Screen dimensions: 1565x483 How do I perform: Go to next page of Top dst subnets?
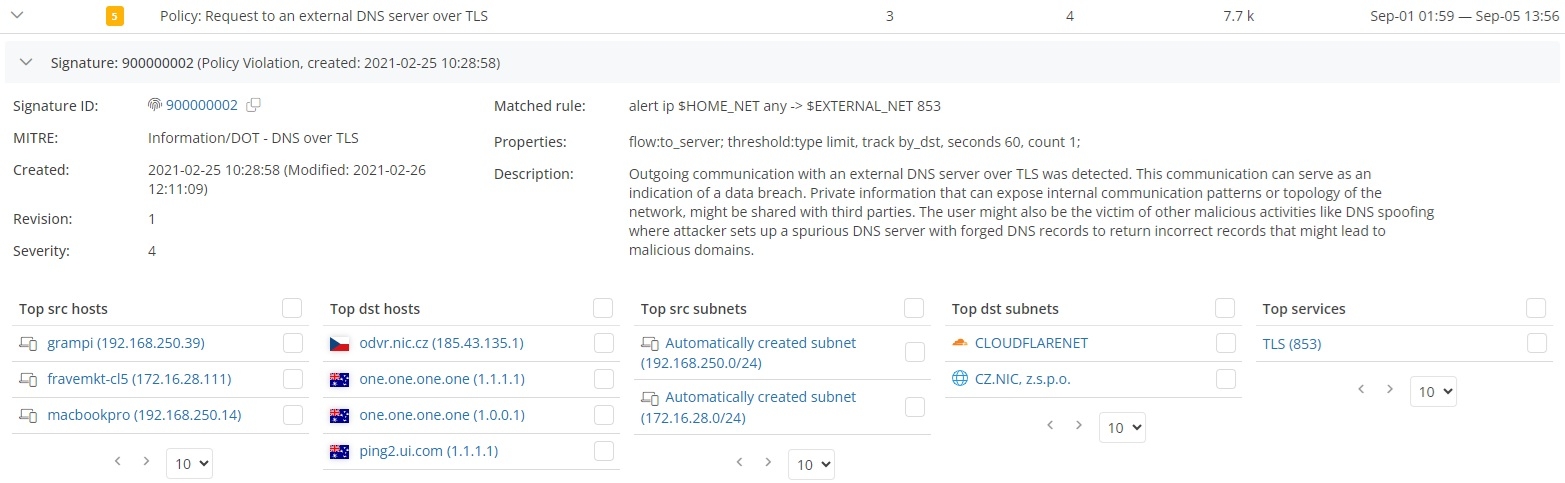point(1078,425)
